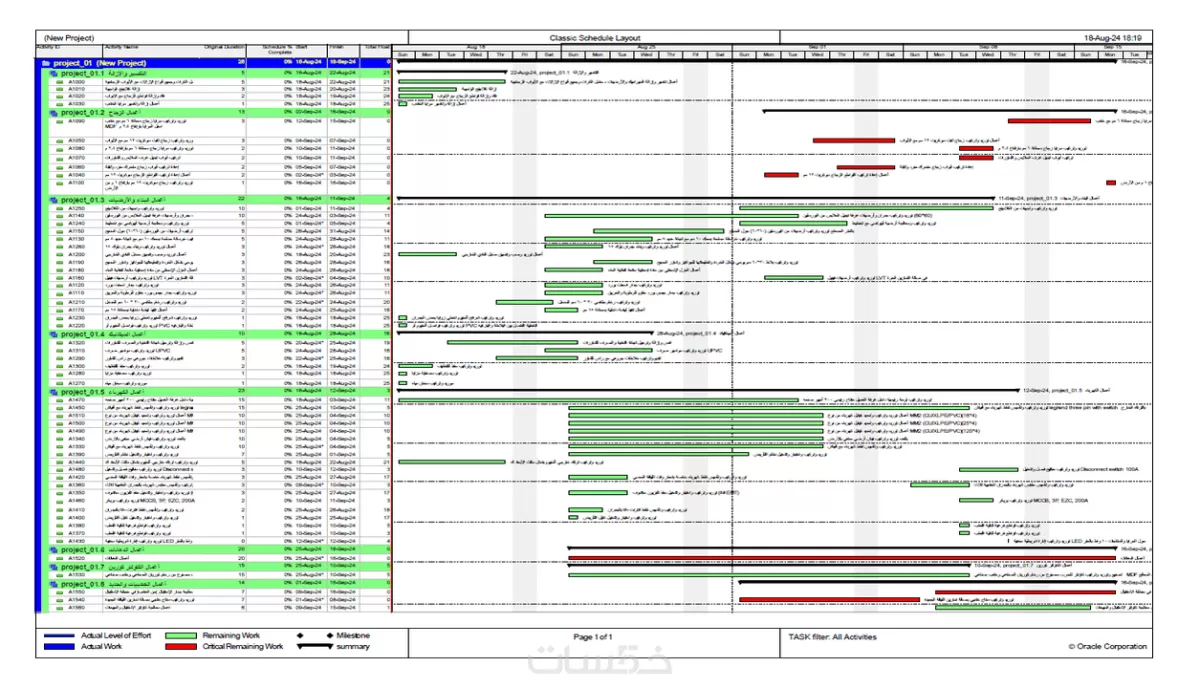
Task: Click the green activity icon beside A1470
Action: [60, 400]
